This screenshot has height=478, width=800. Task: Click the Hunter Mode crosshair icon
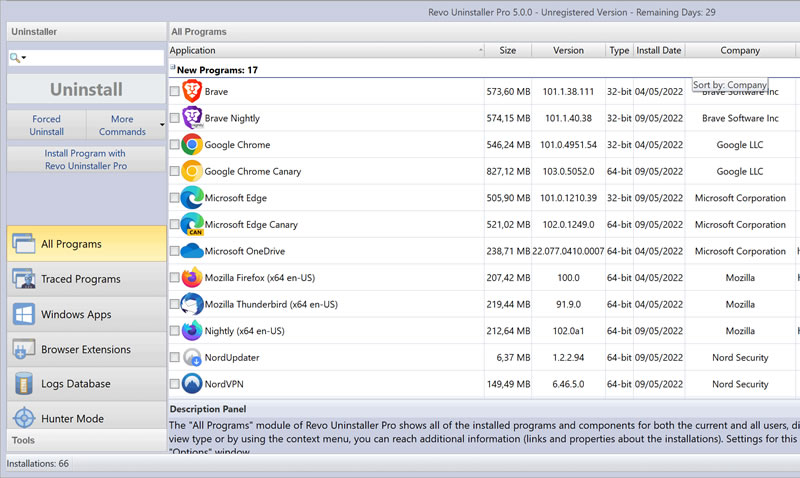point(23,418)
